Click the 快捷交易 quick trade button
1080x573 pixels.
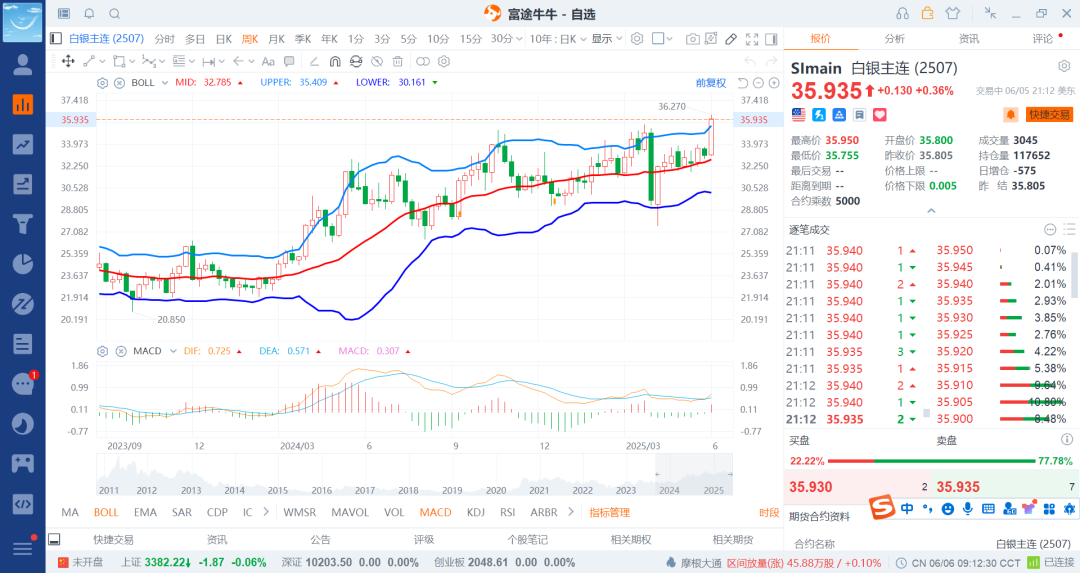pyautogui.click(x=1049, y=114)
